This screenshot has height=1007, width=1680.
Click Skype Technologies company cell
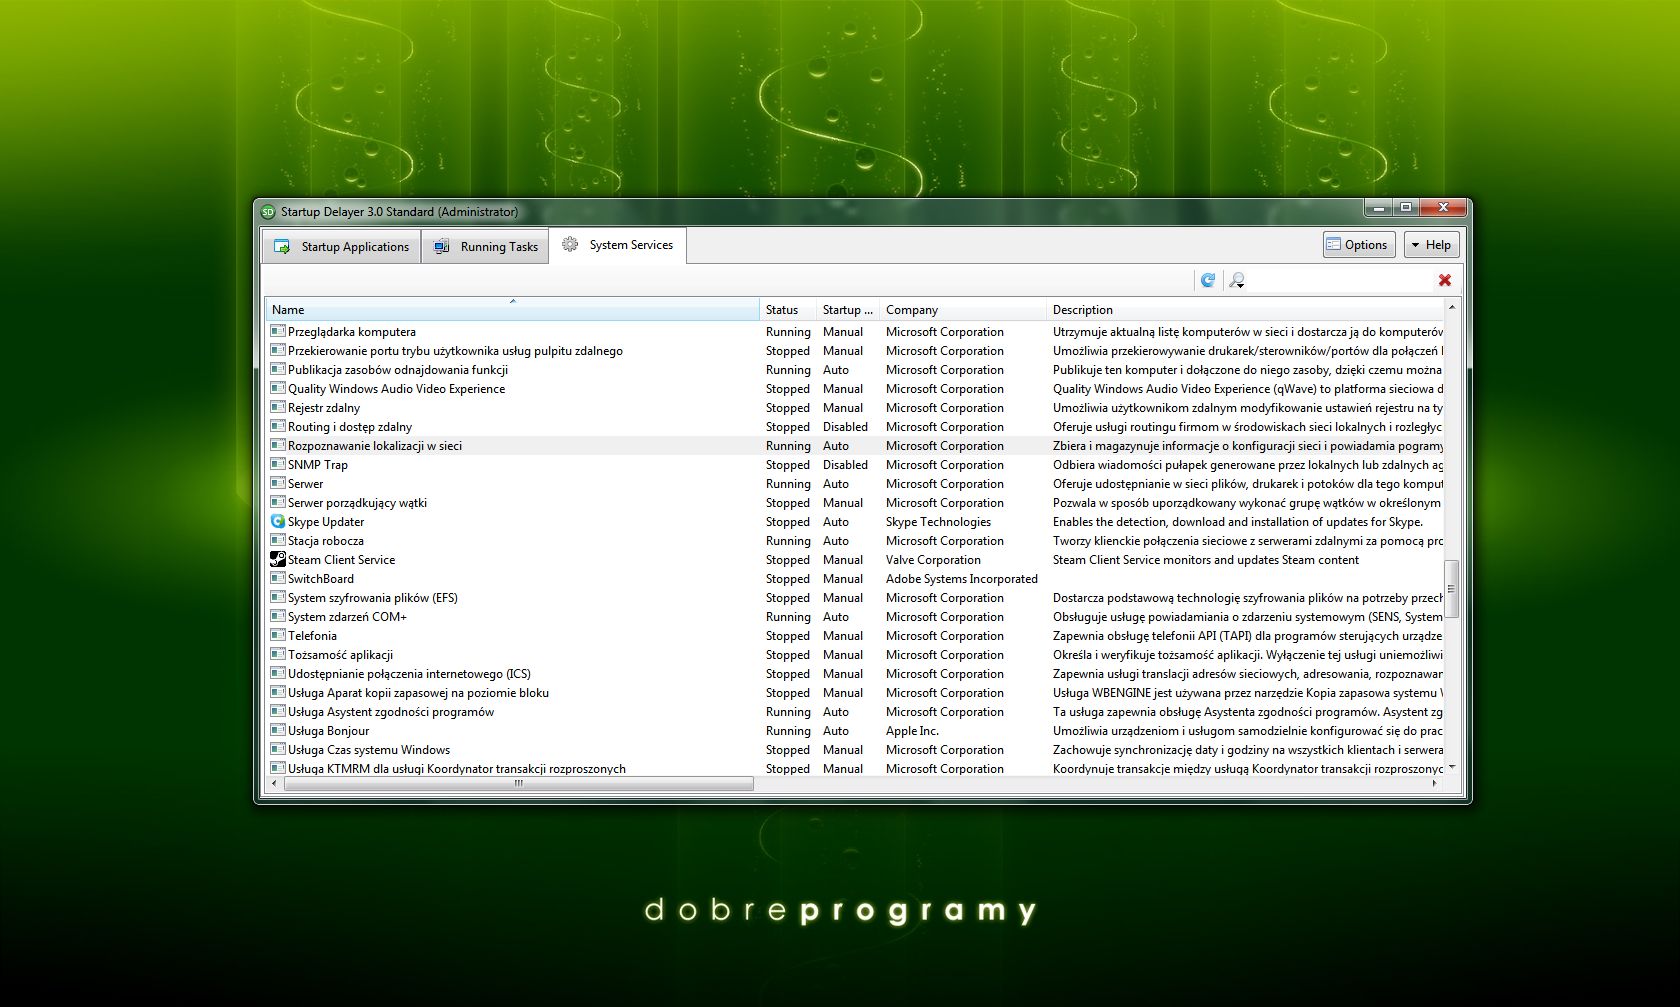938,522
